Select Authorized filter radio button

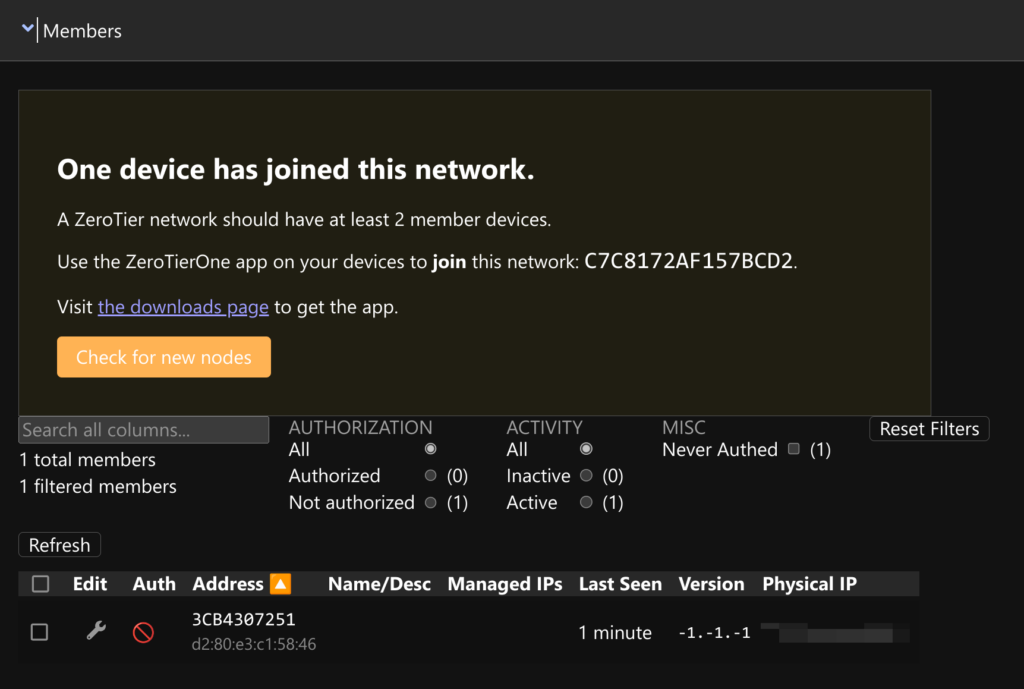(430, 475)
